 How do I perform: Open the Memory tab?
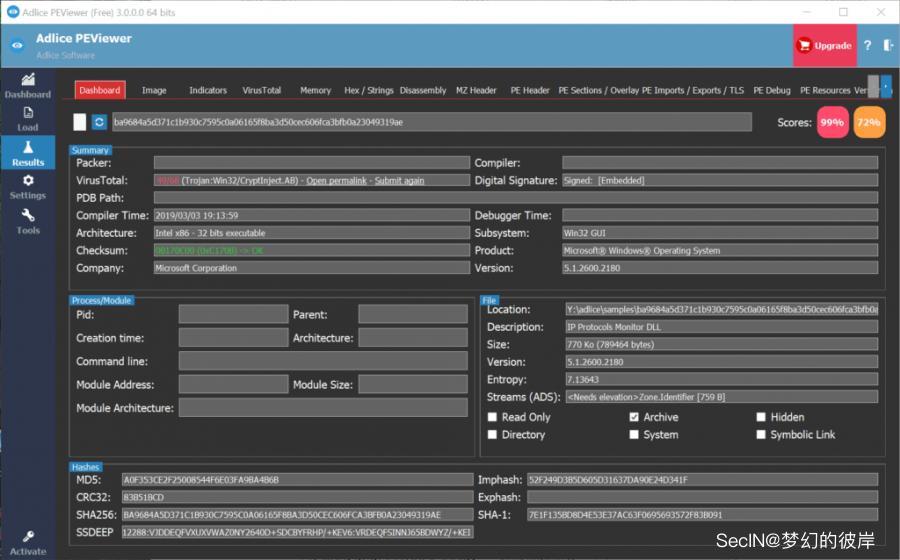(315, 90)
